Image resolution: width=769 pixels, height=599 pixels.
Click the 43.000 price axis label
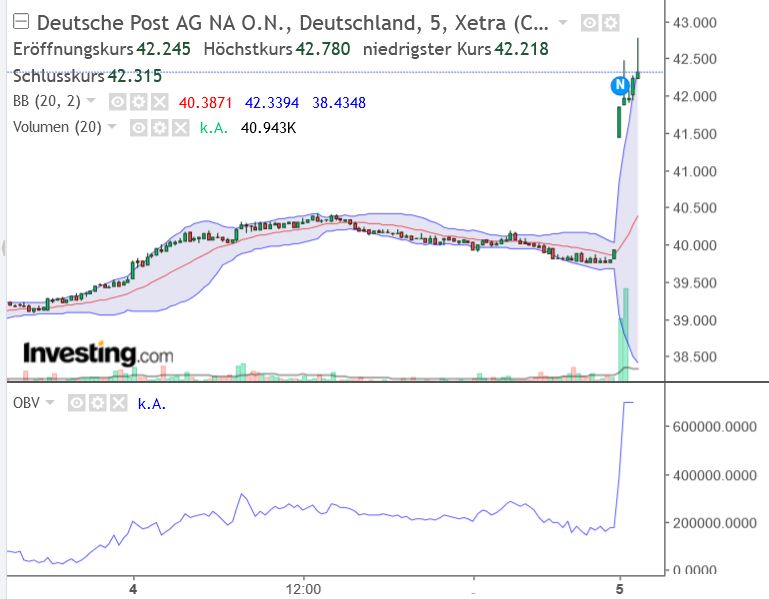tap(694, 23)
